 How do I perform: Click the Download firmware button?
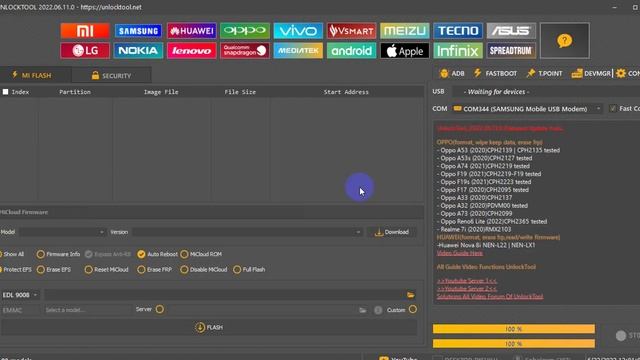tap(392, 232)
